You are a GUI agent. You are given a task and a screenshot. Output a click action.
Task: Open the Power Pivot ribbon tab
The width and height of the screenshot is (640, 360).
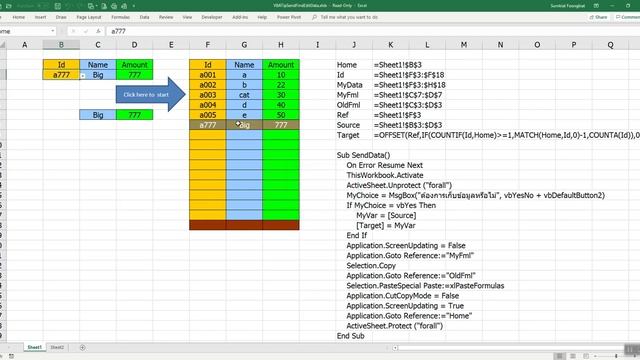289,17
